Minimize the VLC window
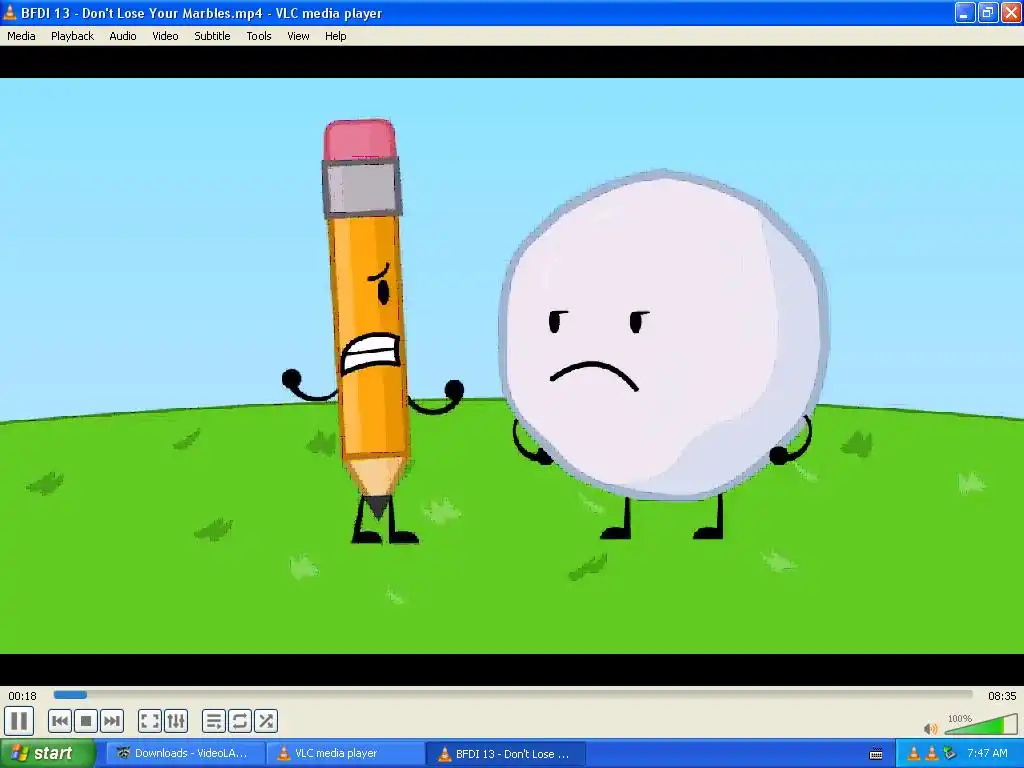Screen dimensions: 1024x768 click(x=965, y=12)
